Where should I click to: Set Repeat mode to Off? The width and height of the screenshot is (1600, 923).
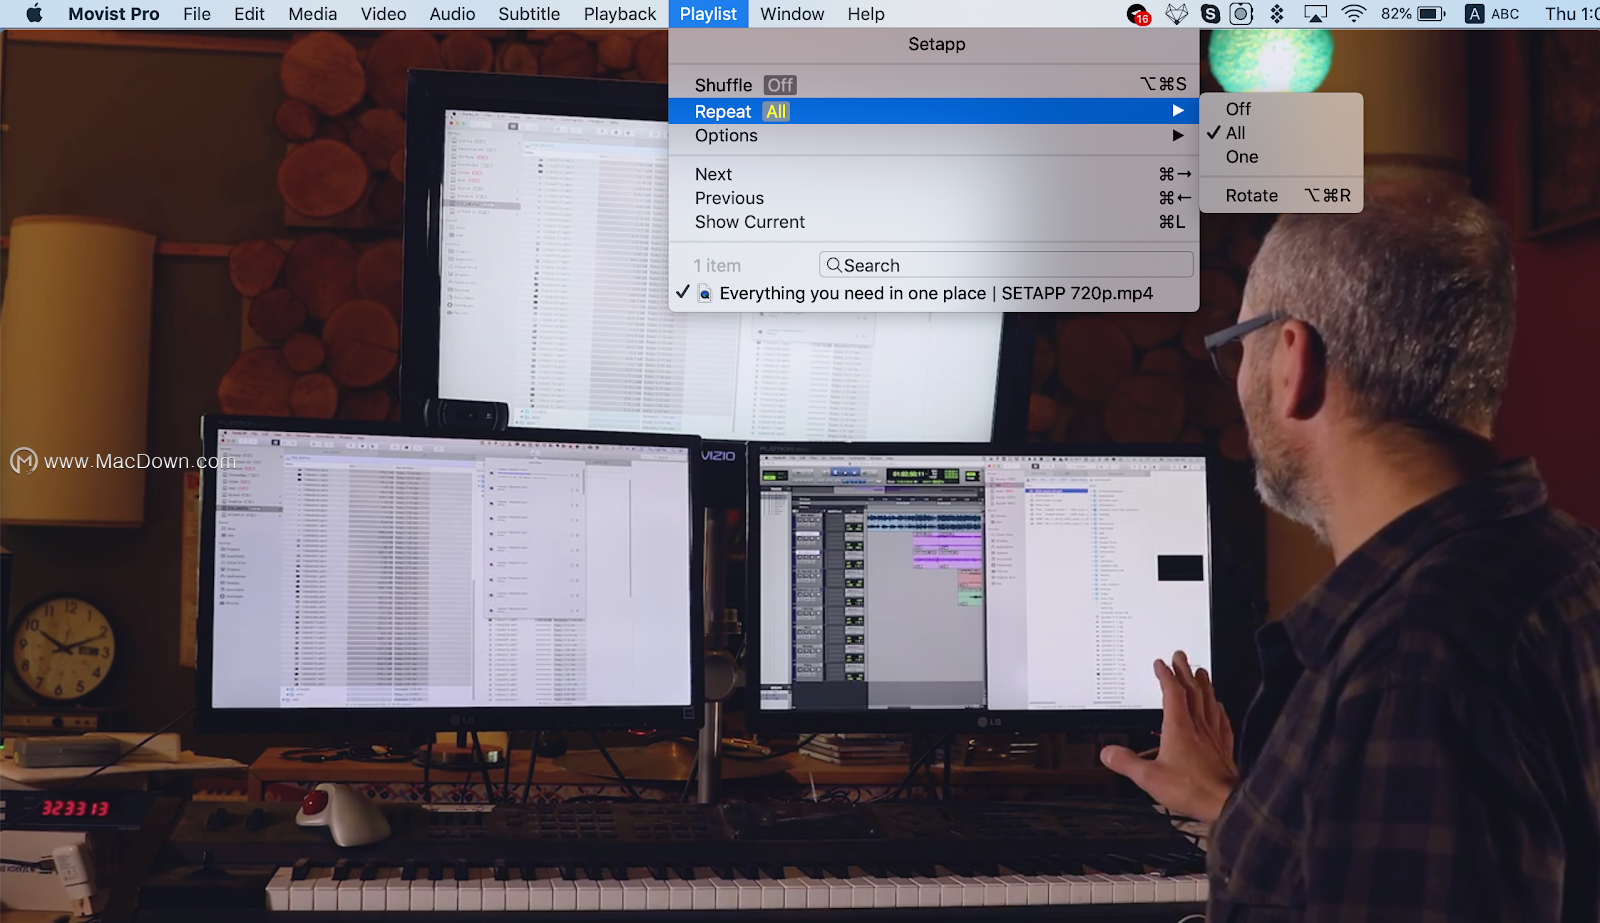point(1281,109)
